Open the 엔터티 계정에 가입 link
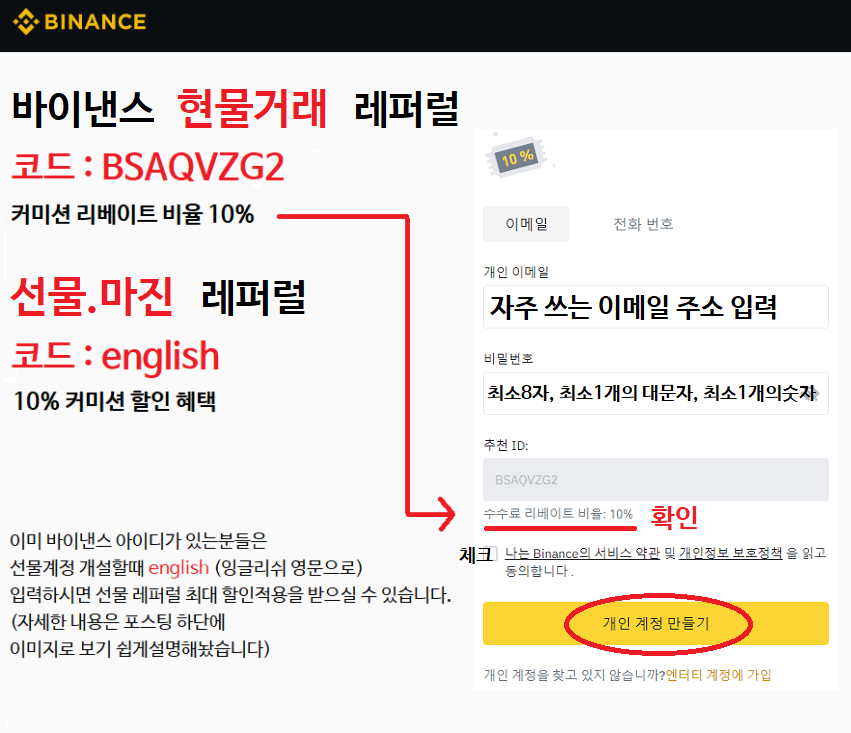 (718, 675)
